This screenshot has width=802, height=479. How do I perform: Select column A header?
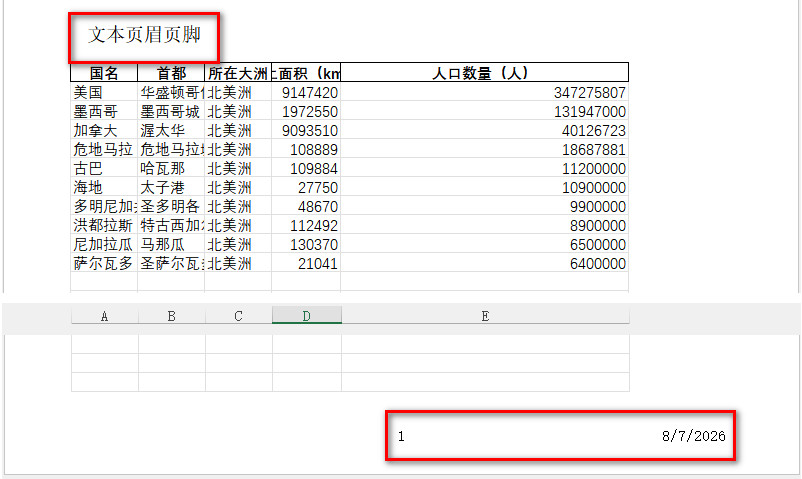(104, 316)
